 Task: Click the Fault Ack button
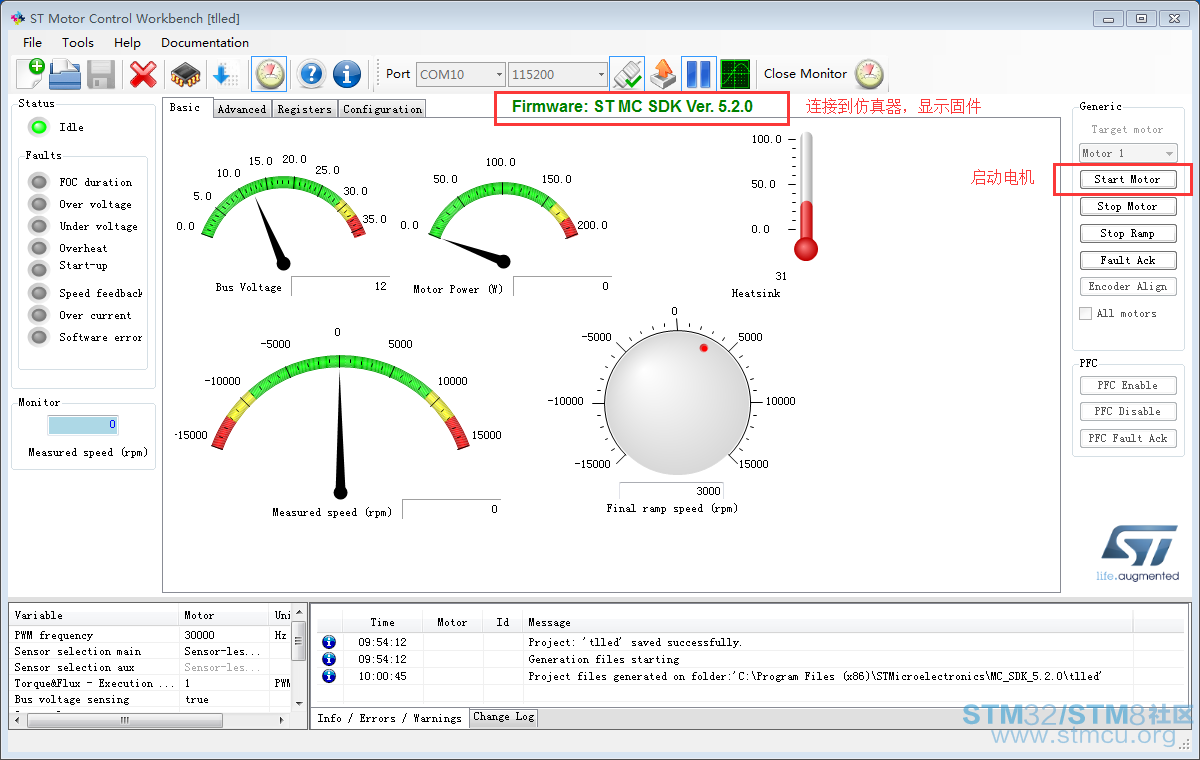(x=1128, y=260)
